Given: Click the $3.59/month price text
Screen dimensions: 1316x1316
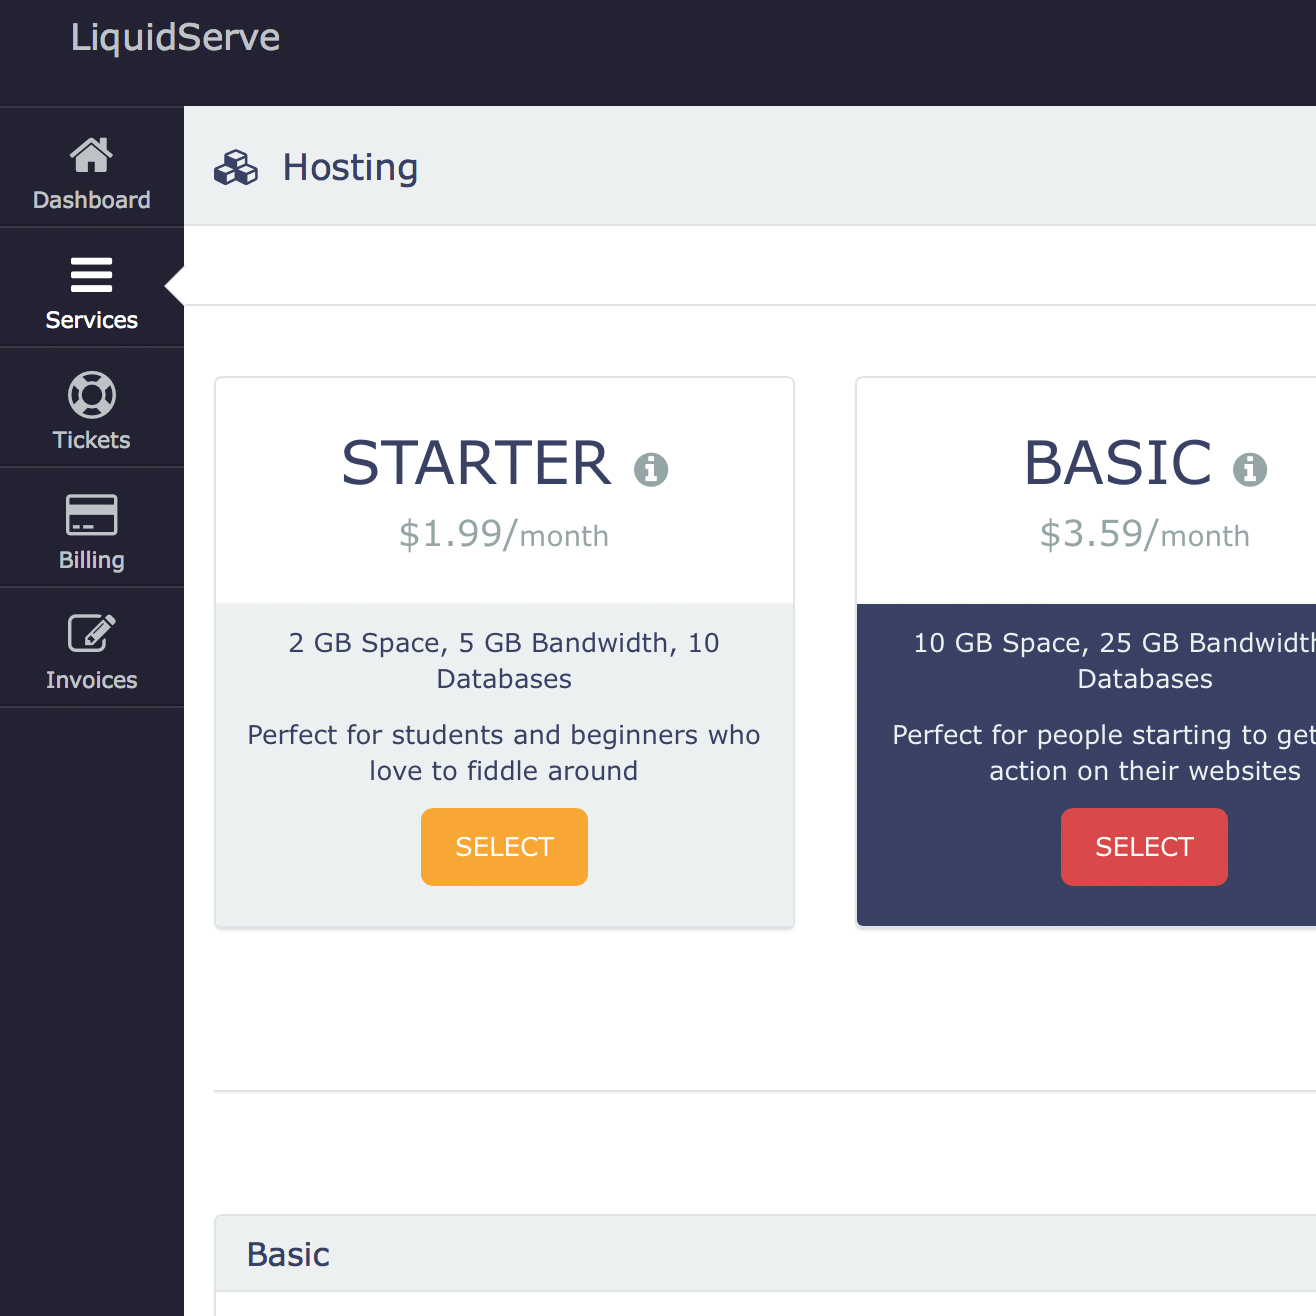Looking at the screenshot, I should [x=1144, y=535].
